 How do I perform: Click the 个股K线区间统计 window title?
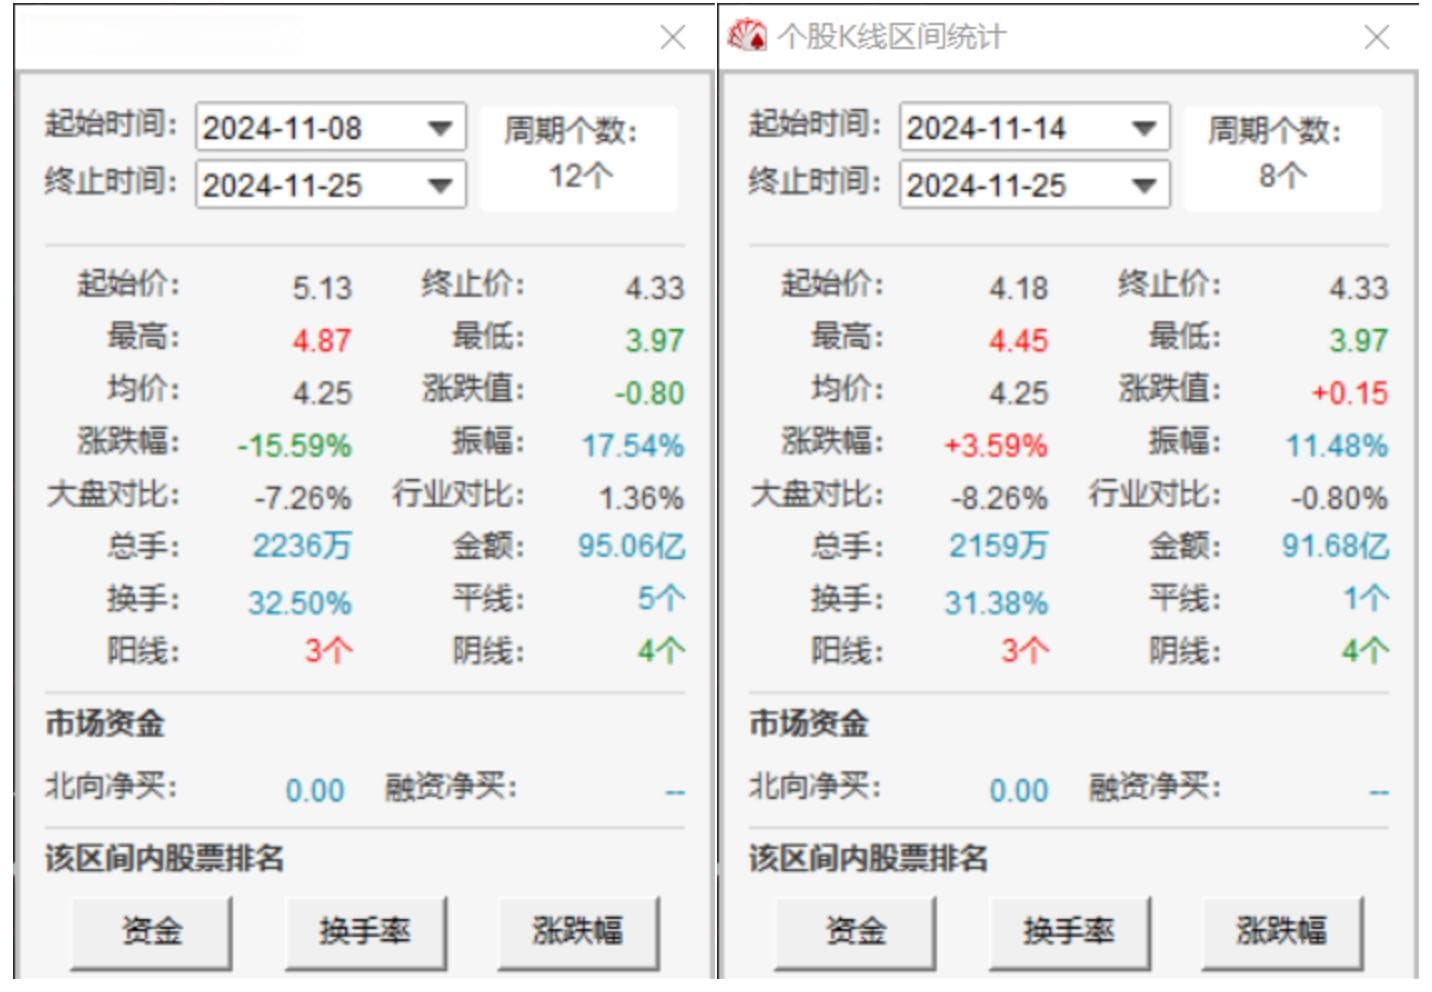892,37
